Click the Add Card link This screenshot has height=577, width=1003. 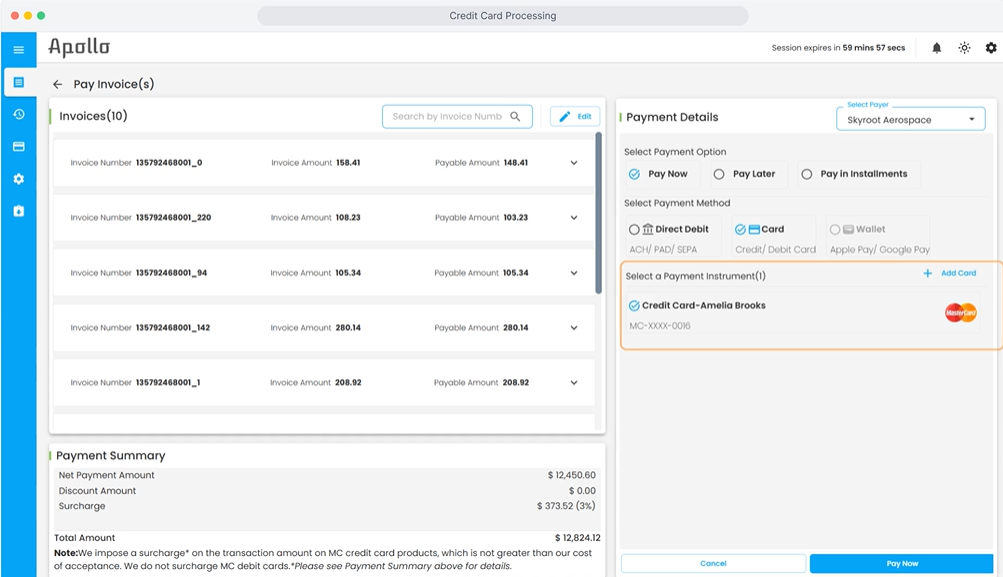(950, 273)
